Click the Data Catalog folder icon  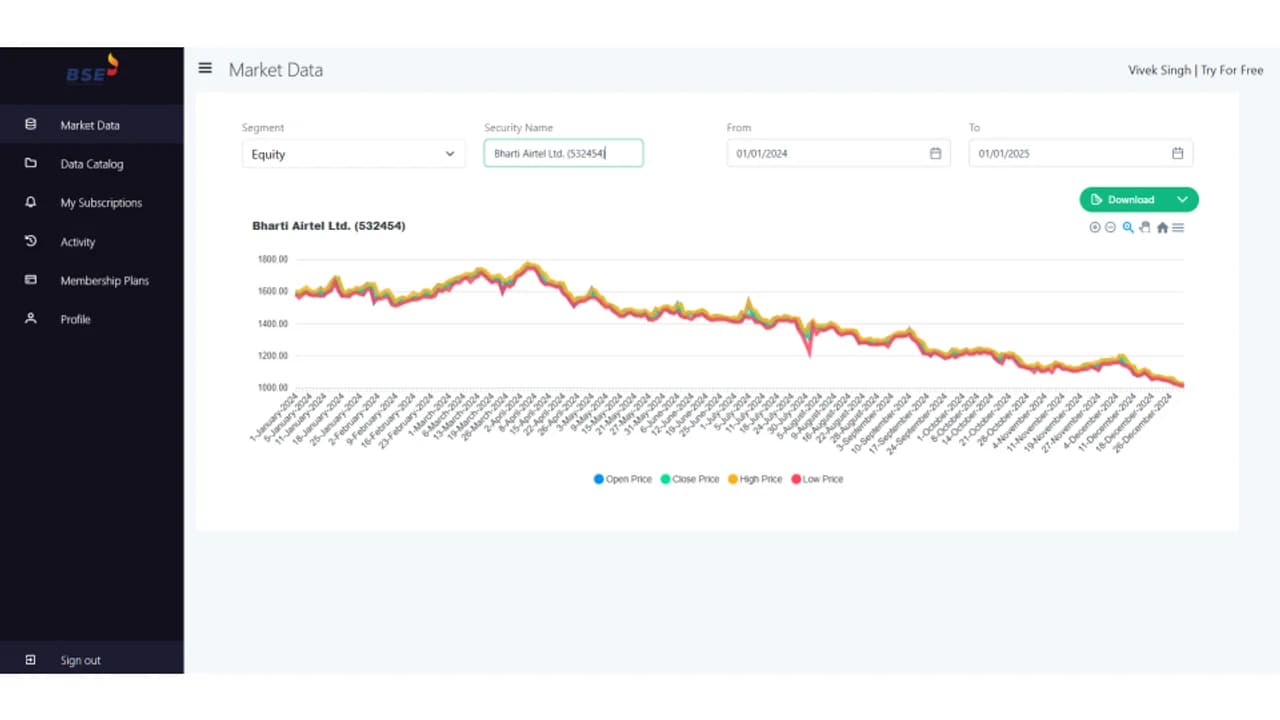[30, 163]
